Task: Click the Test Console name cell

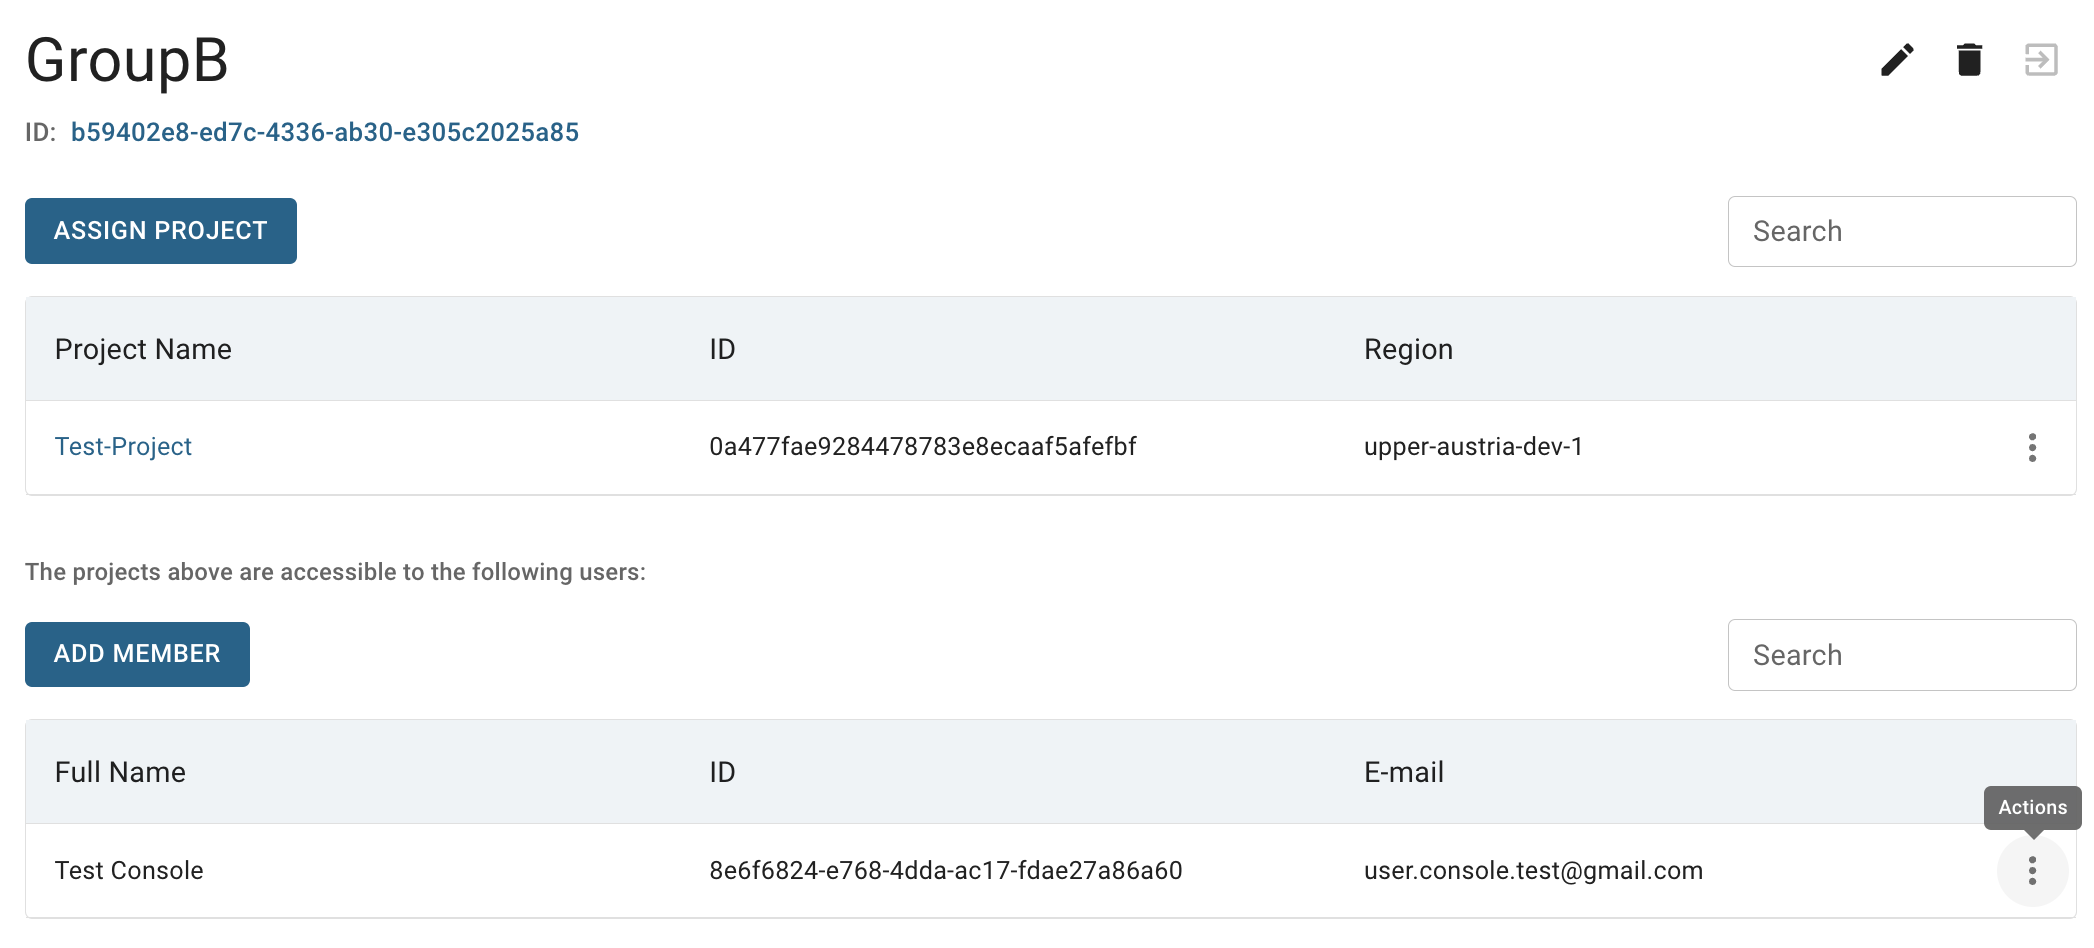Action: 129,871
